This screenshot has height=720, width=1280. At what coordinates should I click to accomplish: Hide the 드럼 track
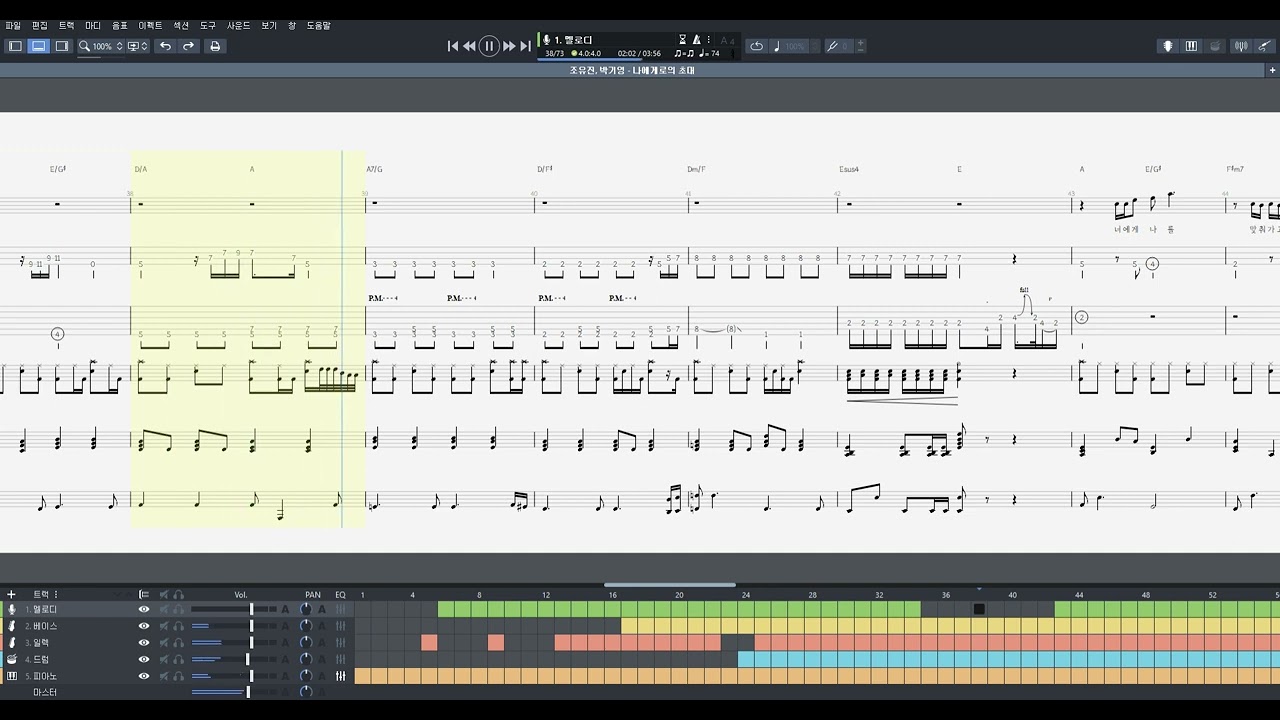tap(144, 660)
